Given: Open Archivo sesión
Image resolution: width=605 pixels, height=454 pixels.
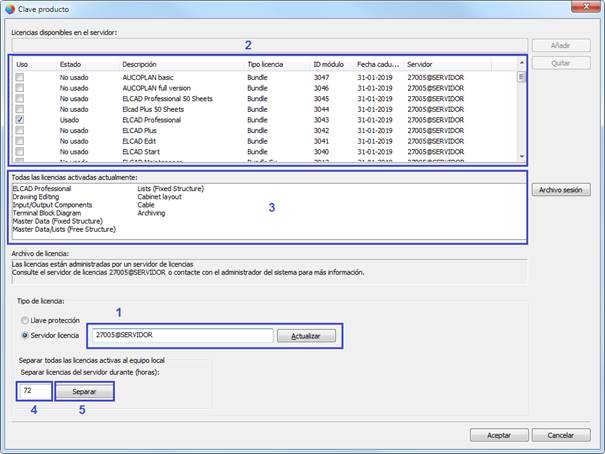Looking at the screenshot, I should click(561, 190).
